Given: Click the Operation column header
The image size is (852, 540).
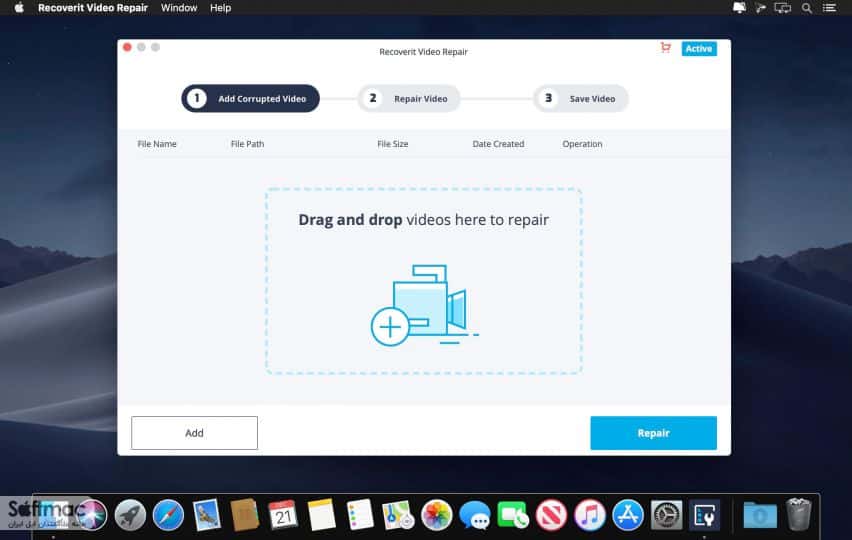Looking at the screenshot, I should point(582,144).
